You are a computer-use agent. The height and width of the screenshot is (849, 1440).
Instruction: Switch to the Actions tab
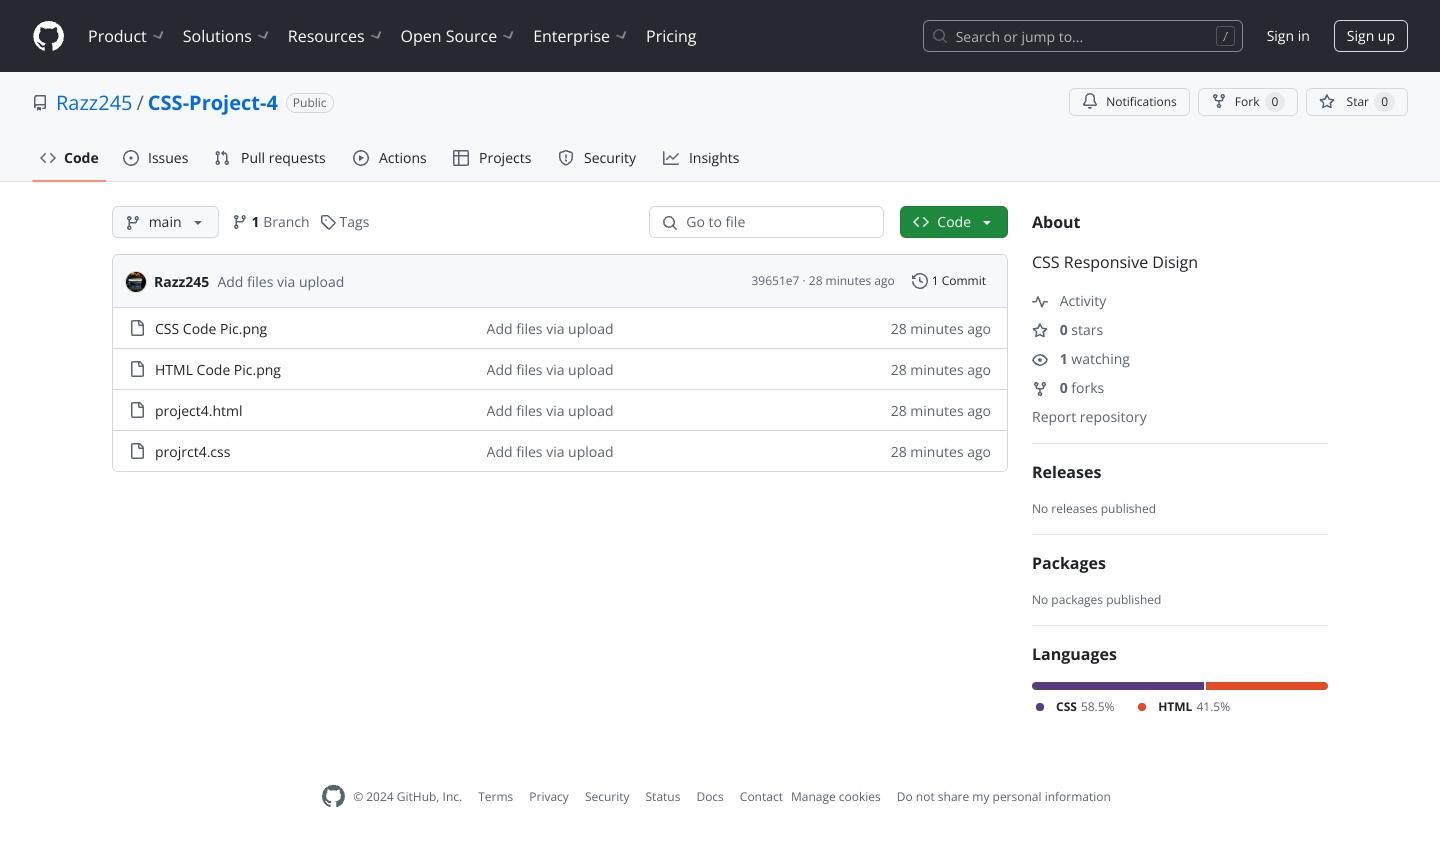[390, 158]
